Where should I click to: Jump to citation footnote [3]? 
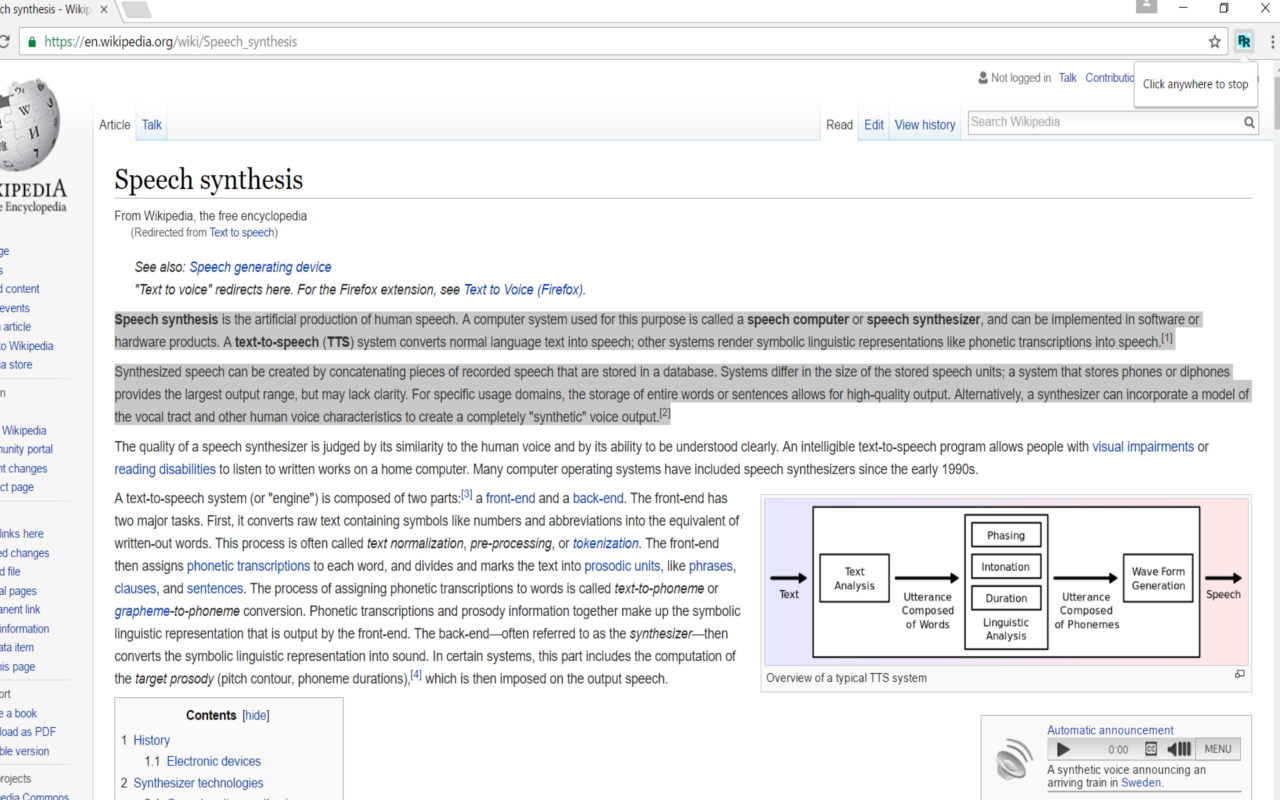(466, 494)
